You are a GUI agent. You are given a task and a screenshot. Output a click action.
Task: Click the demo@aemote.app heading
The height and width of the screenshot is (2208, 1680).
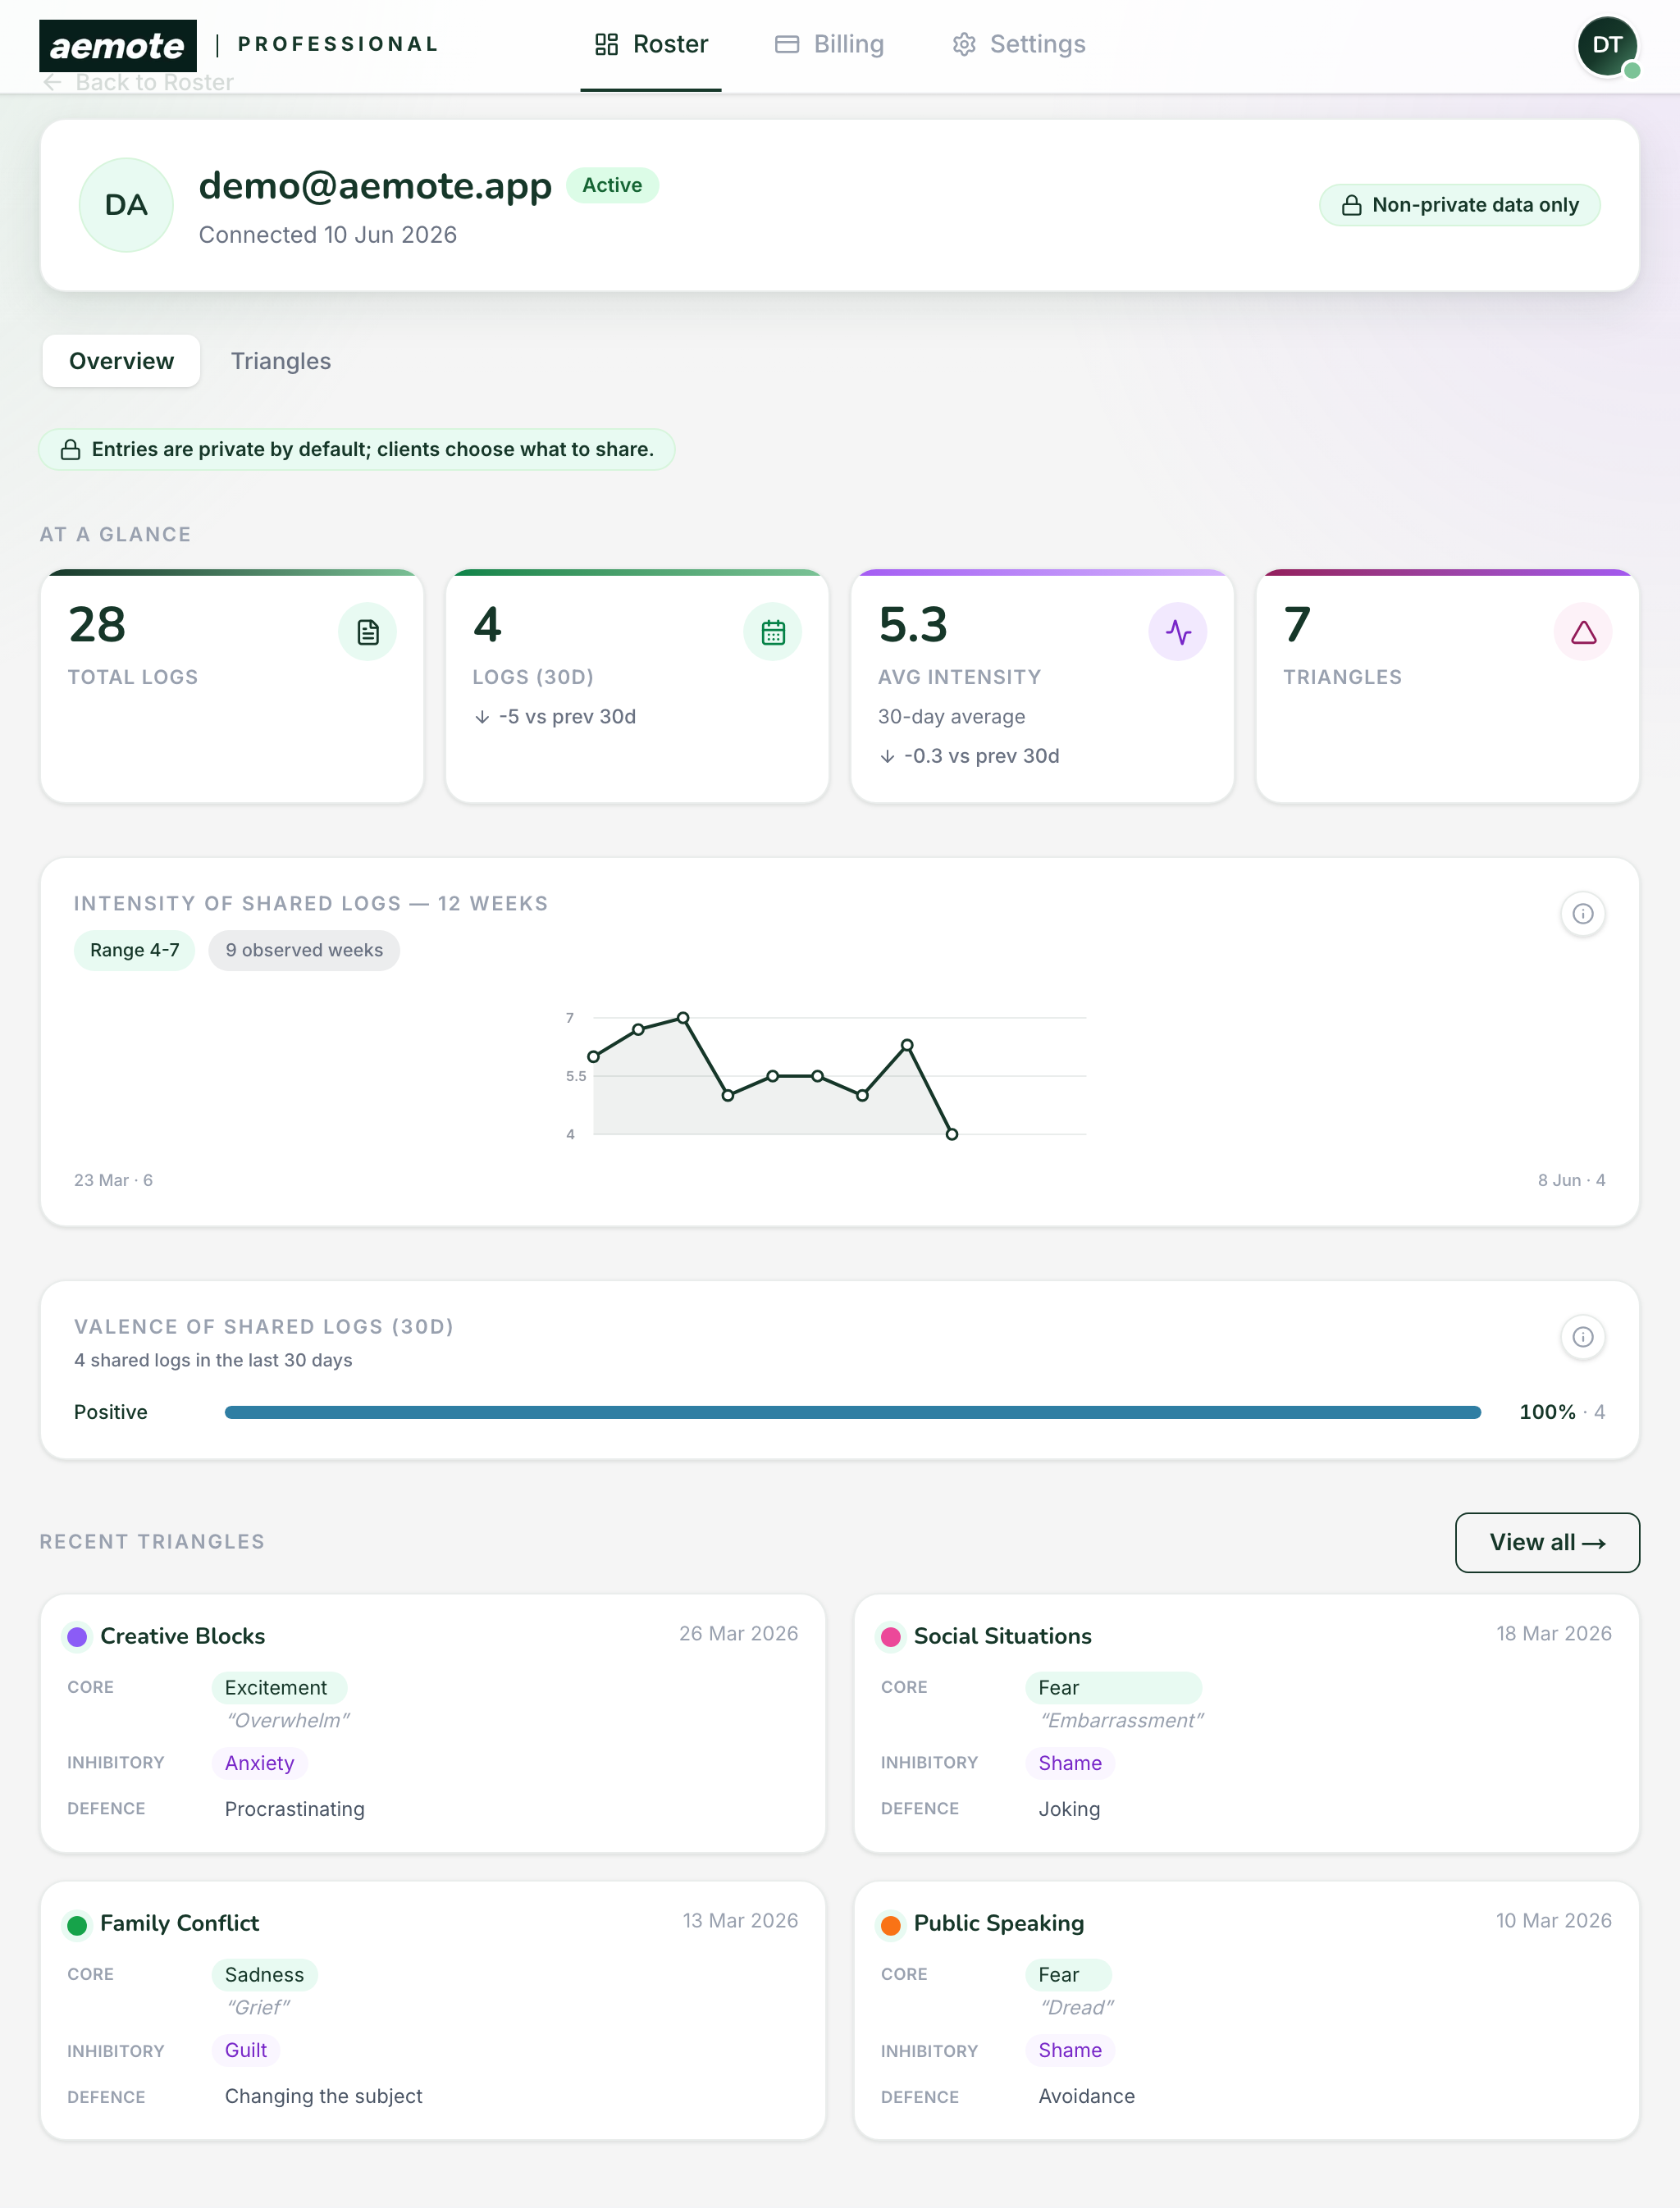[375, 186]
